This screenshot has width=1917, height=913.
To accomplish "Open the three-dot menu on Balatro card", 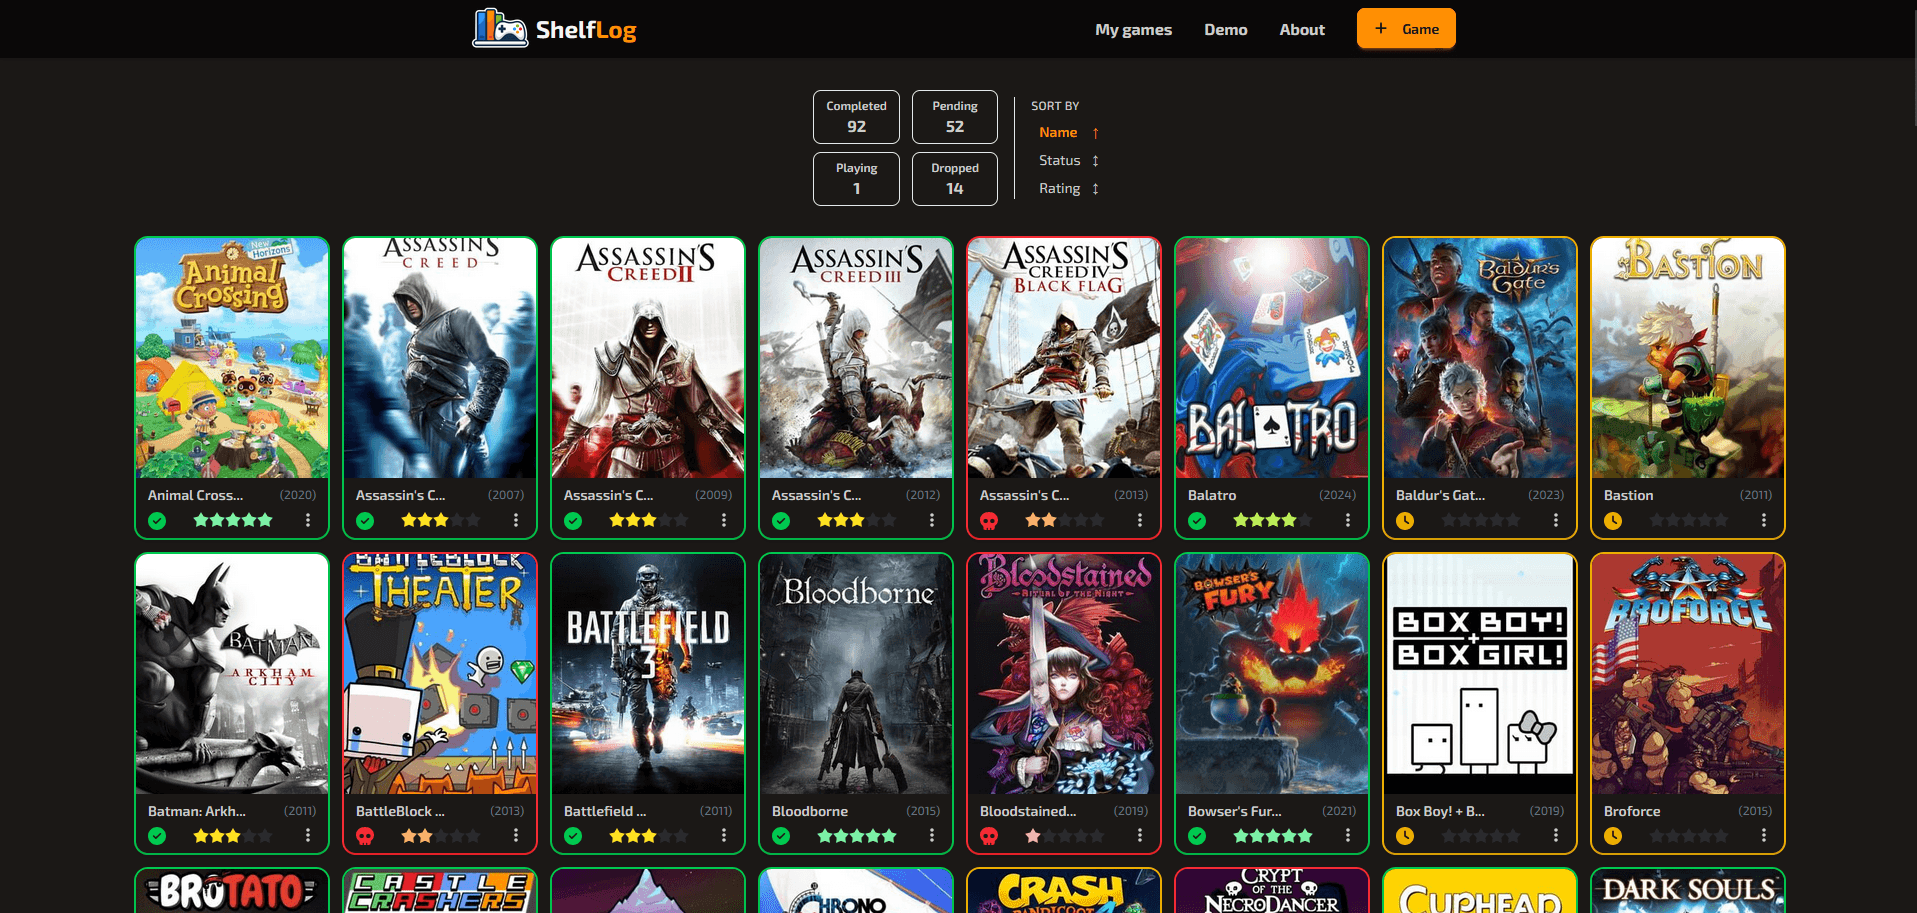I will pos(1347,520).
